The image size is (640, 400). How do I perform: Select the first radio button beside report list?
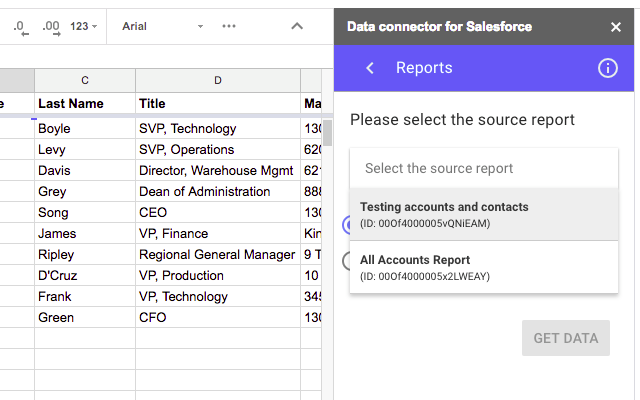[347, 225]
